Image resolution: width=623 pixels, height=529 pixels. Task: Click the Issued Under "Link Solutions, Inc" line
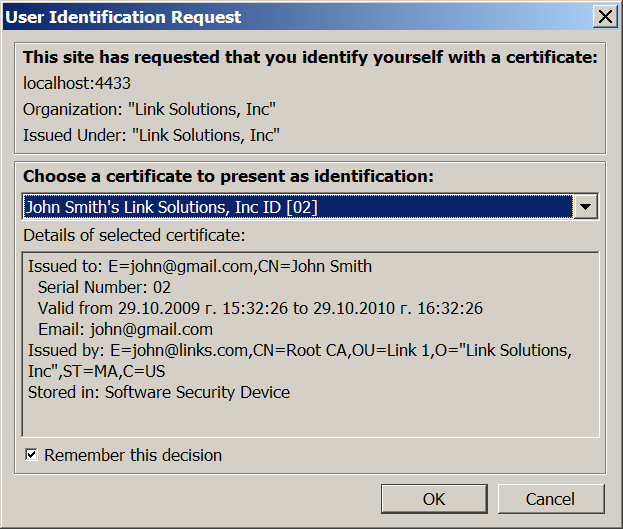(x=151, y=135)
